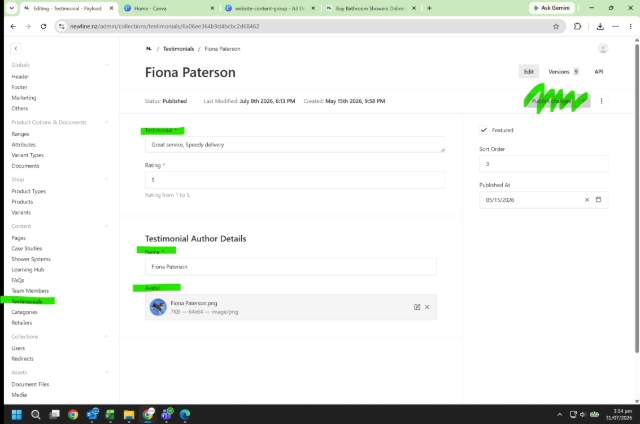
Task: Open the Products collection
Action: coord(22,202)
